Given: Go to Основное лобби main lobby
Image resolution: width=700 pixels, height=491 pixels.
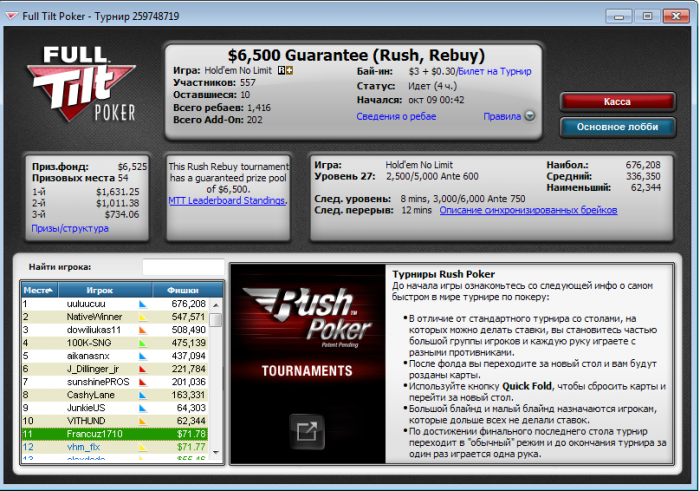Looking at the screenshot, I should coord(617,127).
